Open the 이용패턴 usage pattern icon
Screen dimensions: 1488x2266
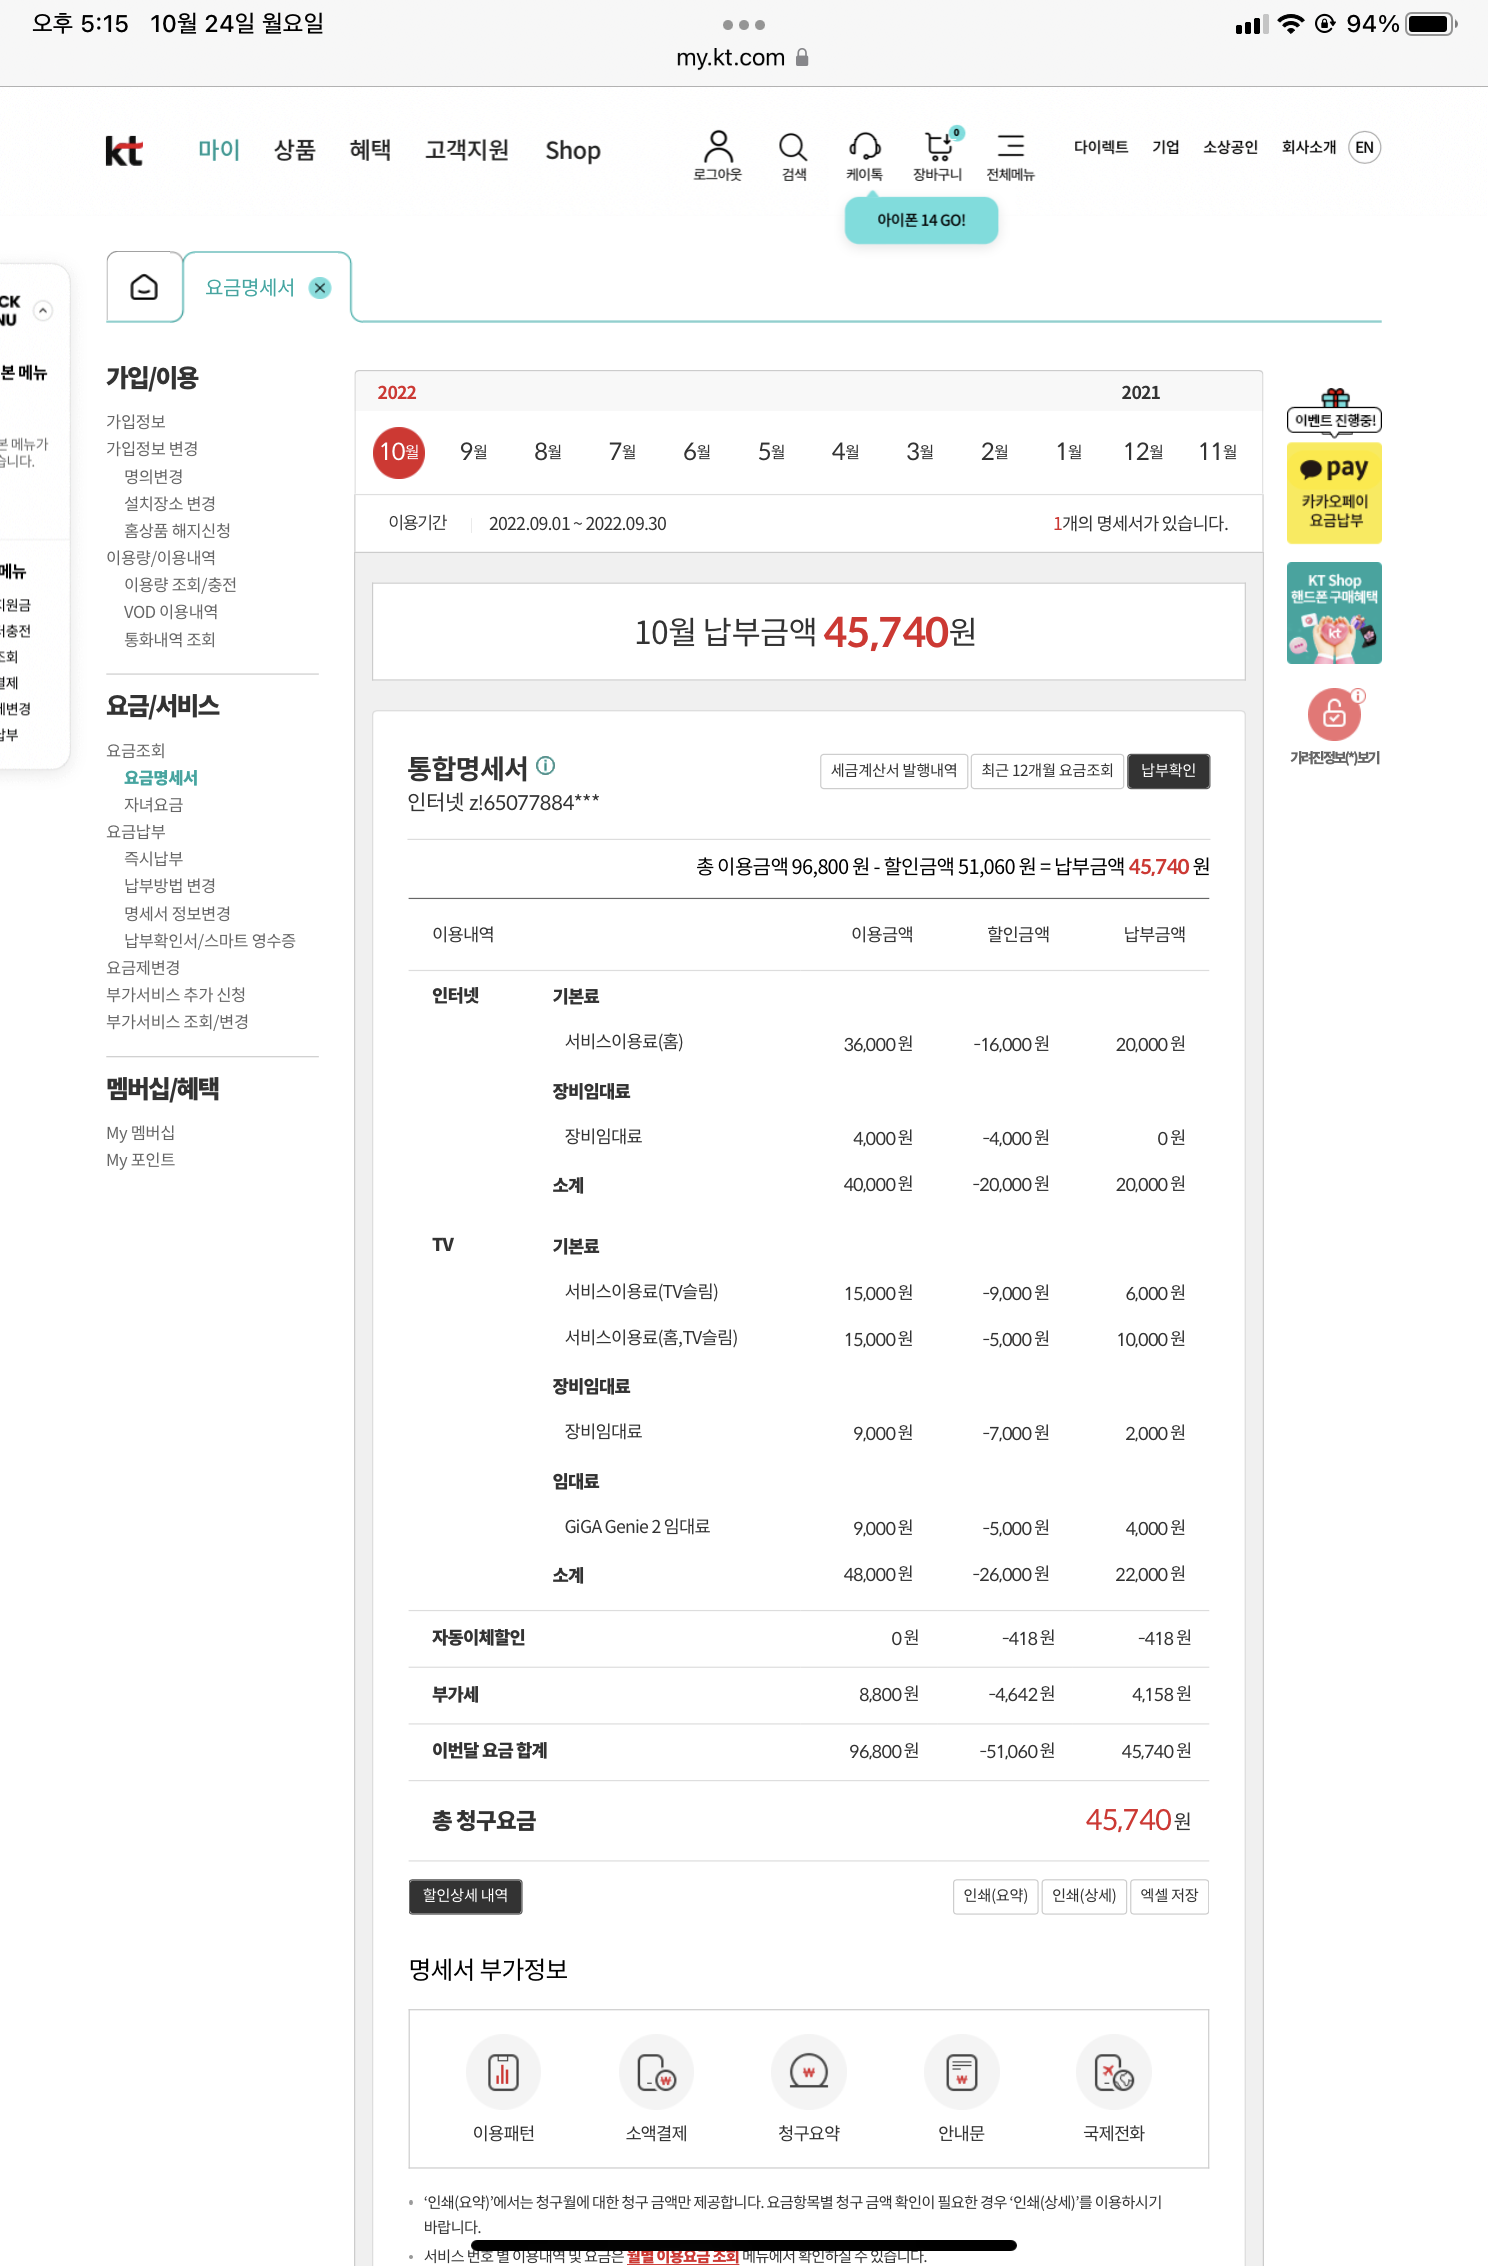point(503,2072)
